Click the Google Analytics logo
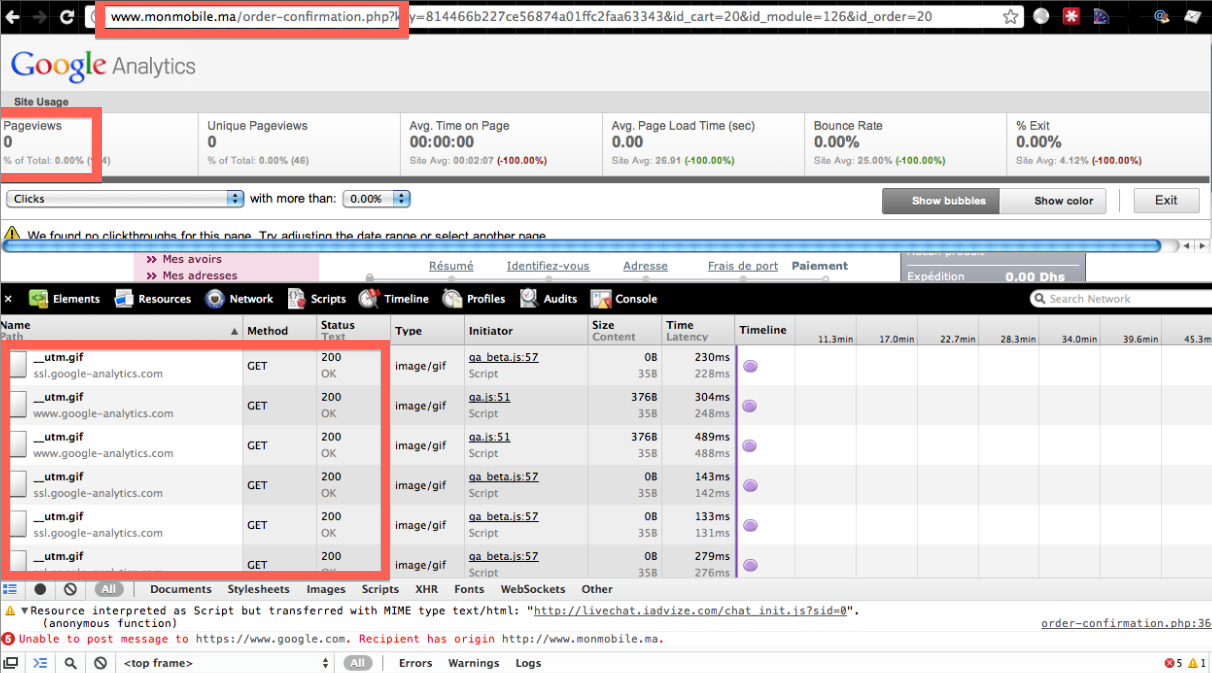 pos(103,66)
